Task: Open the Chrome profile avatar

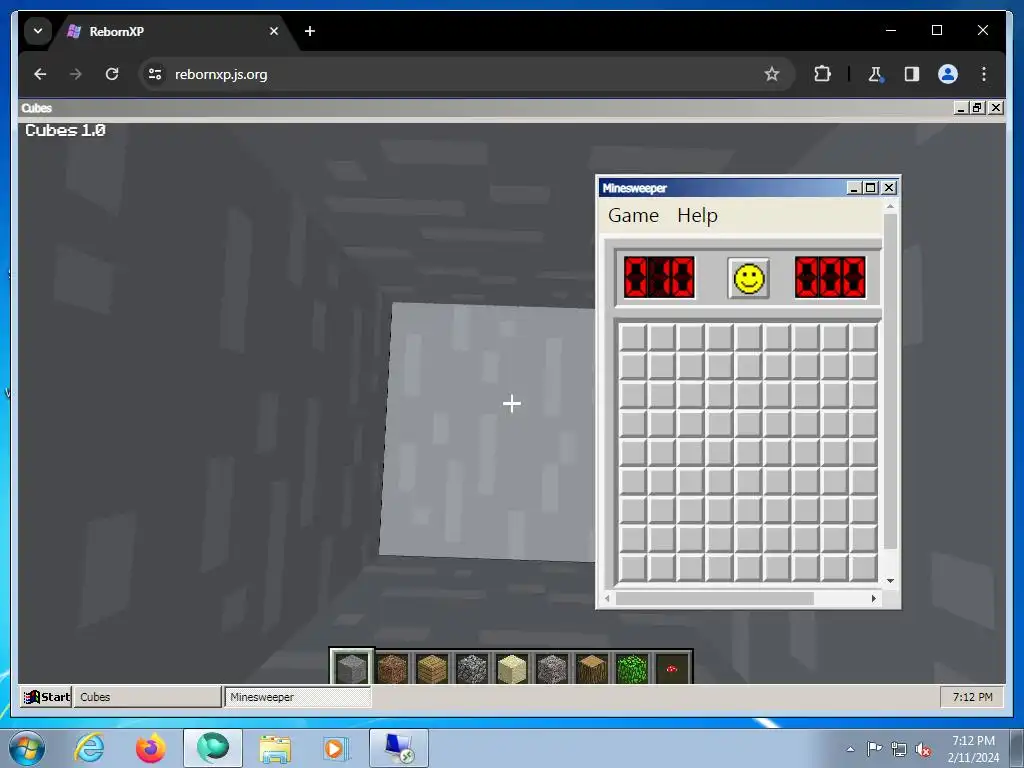Action: coord(948,74)
